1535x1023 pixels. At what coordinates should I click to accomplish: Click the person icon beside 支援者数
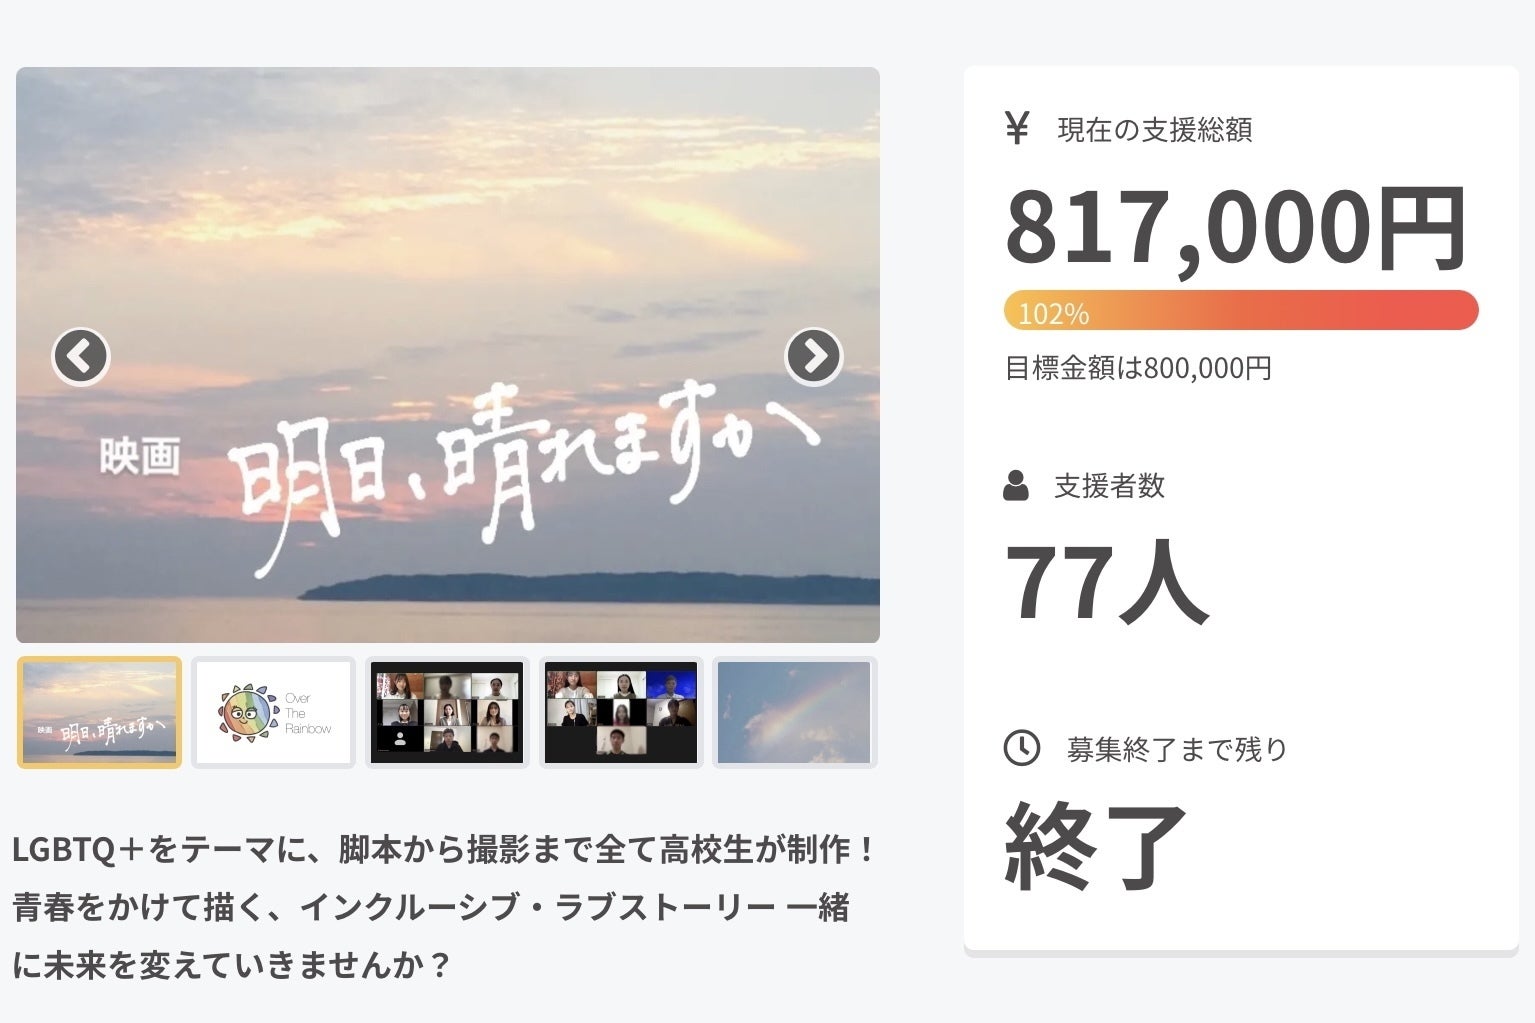(1016, 486)
